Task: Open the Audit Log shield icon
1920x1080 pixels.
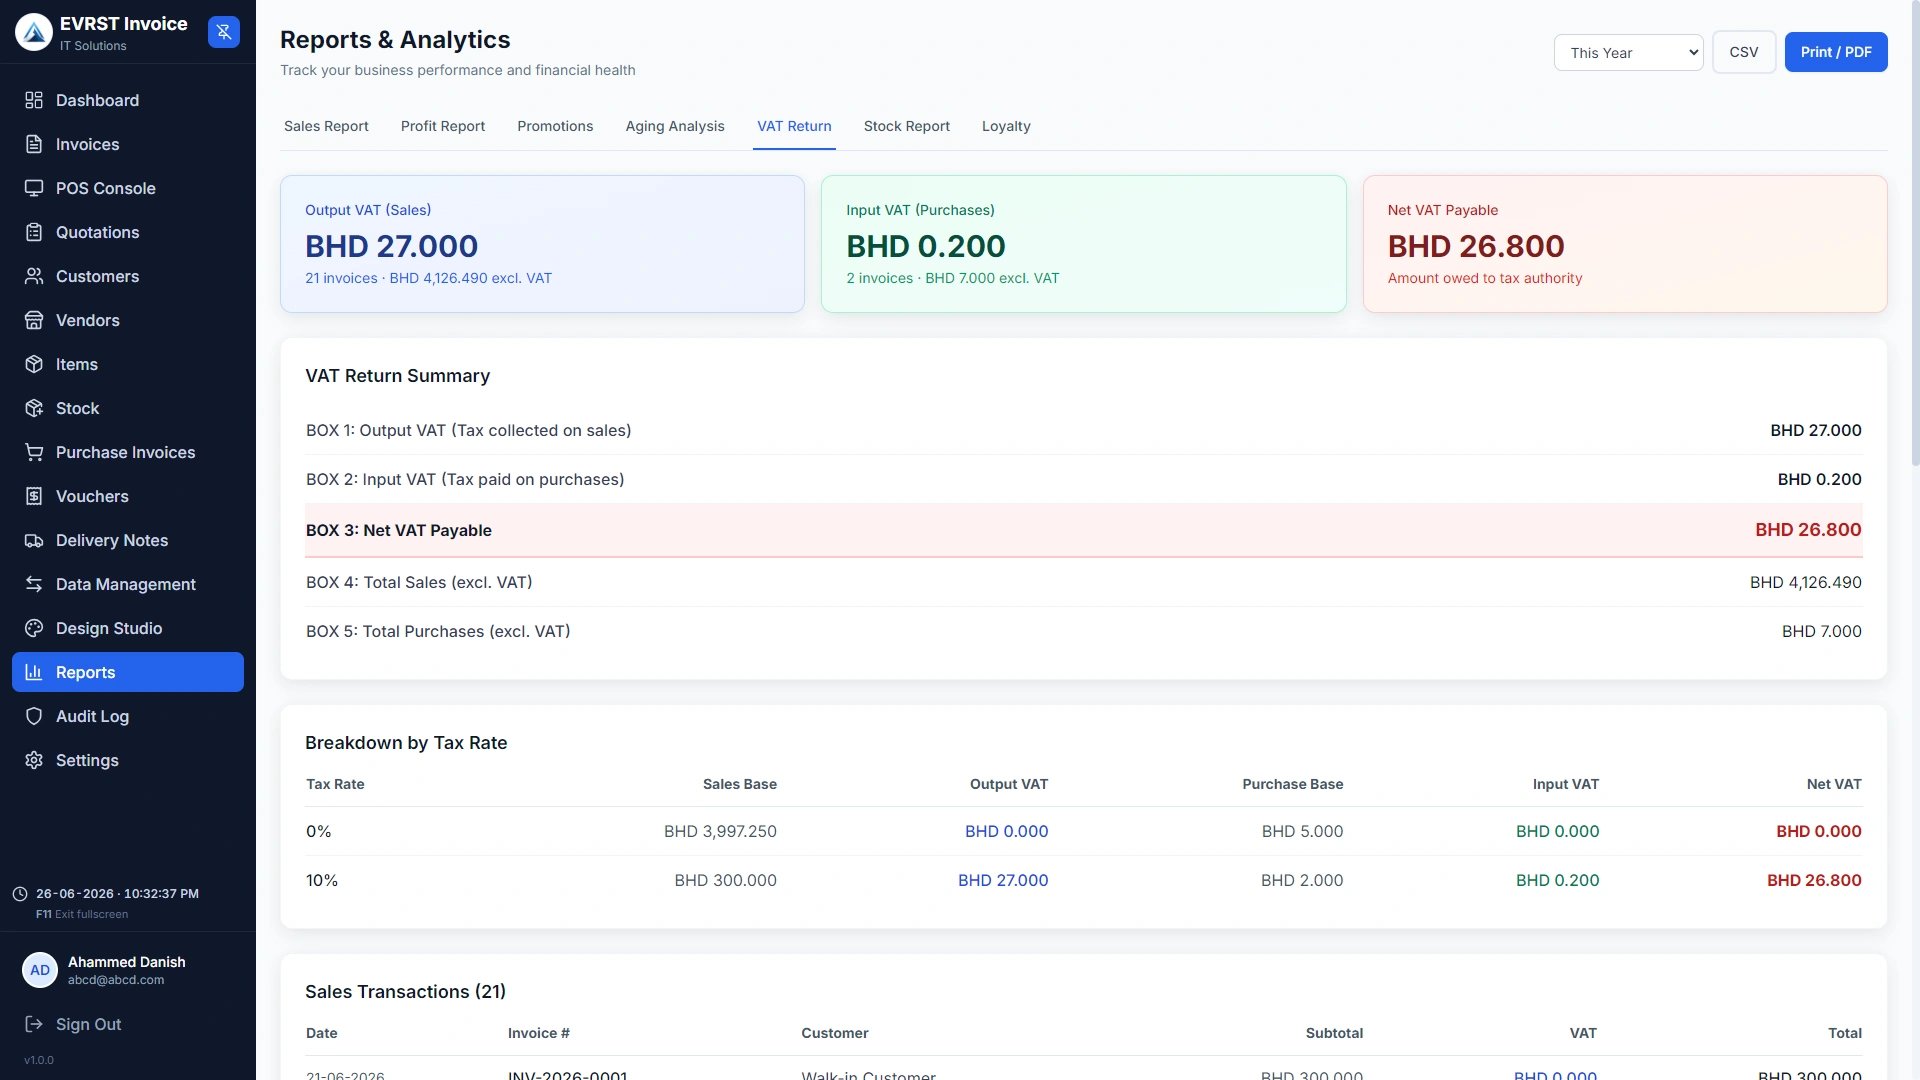Action: click(34, 716)
